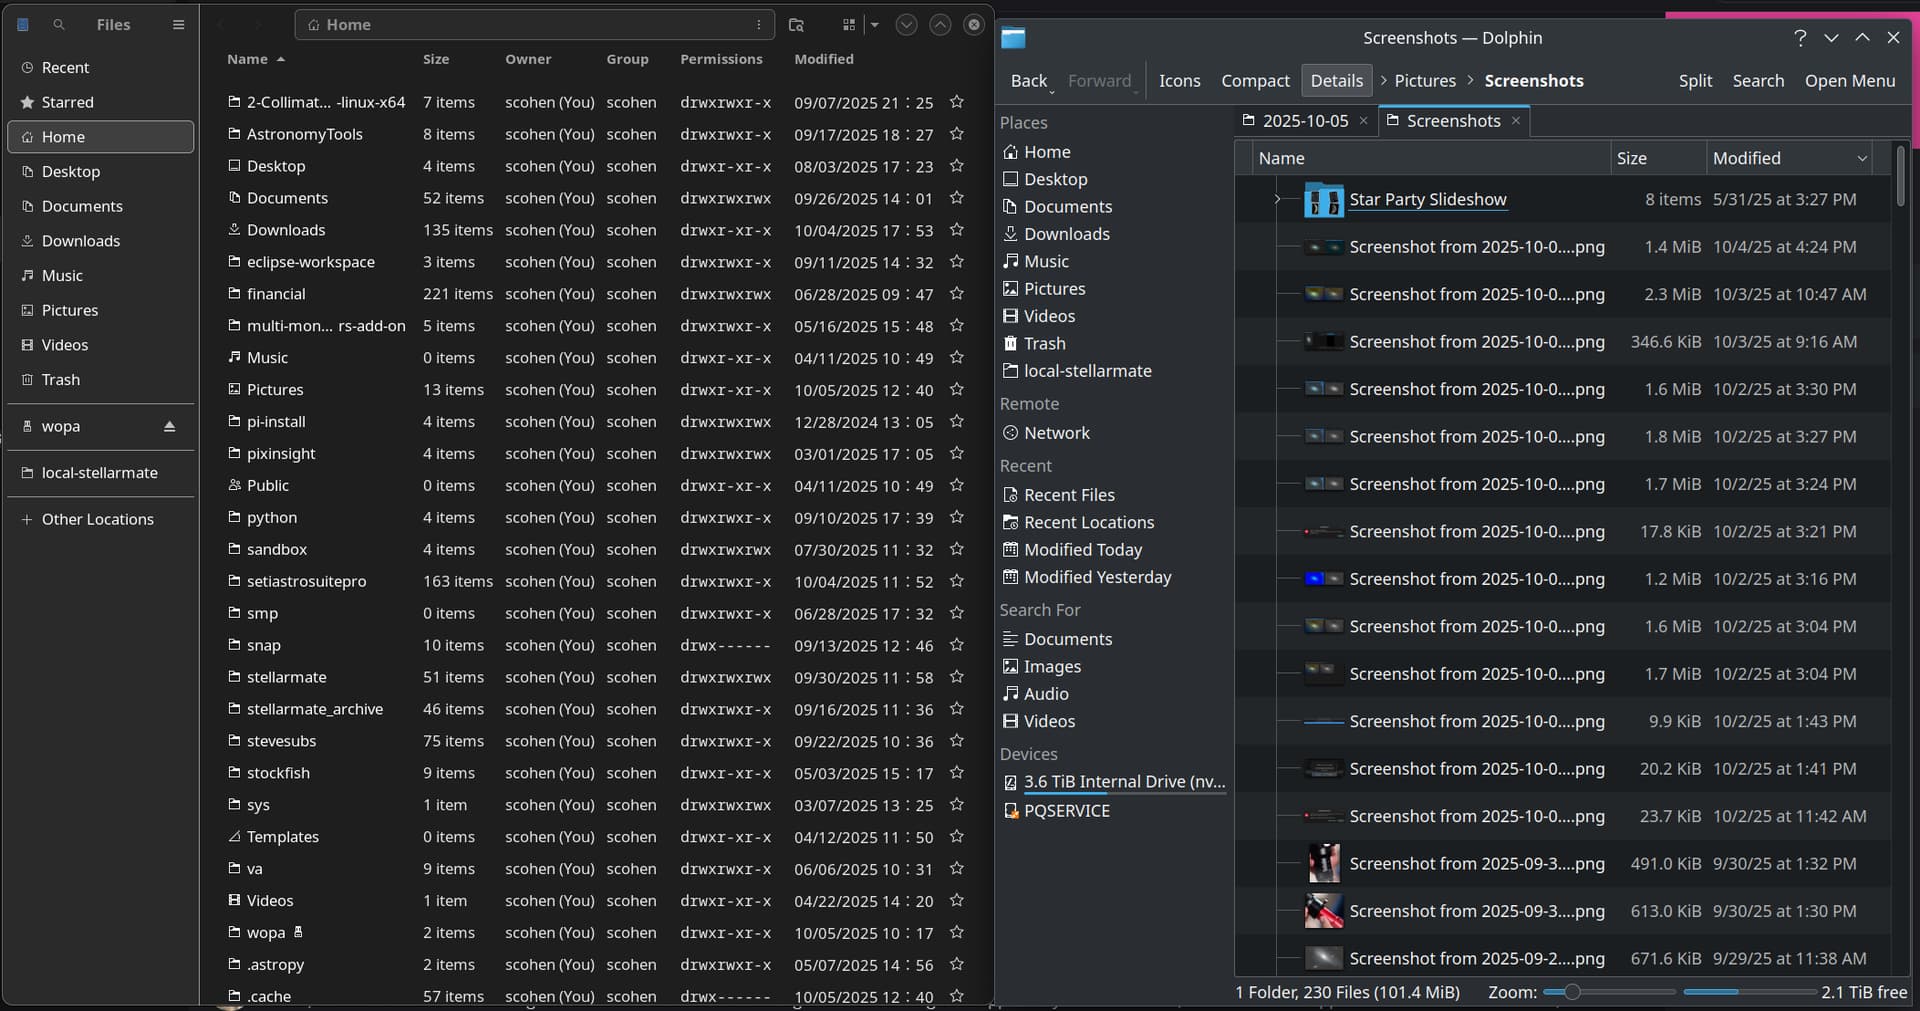Expand the Star Party Slideshow folder tree
Viewport: 1920px width, 1011px height.
tap(1277, 200)
